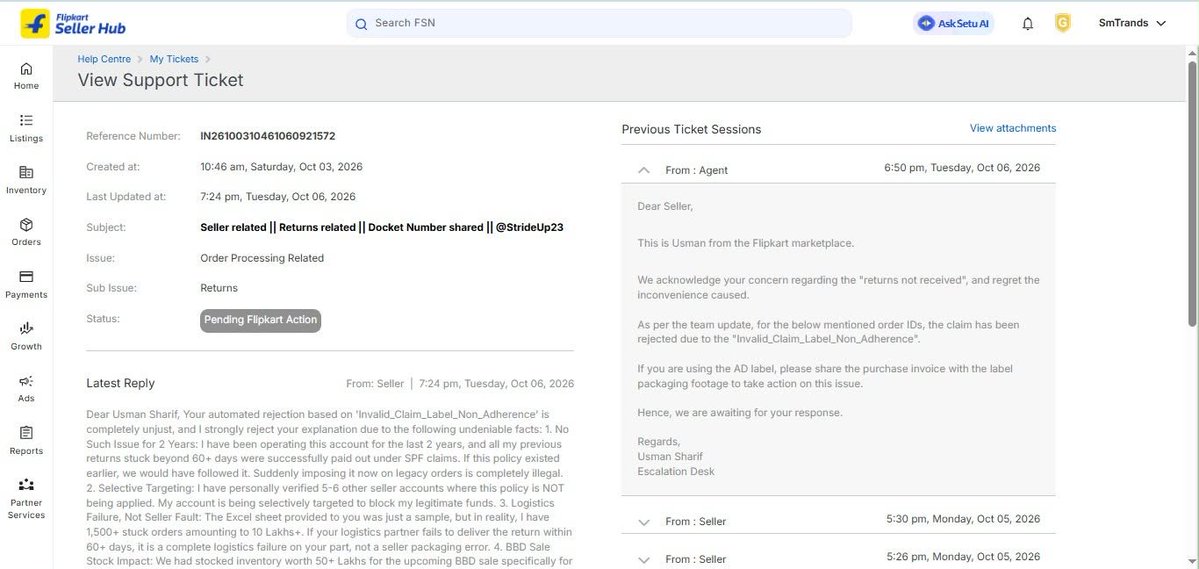Click the Latest Reply heading

pos(120,383)
